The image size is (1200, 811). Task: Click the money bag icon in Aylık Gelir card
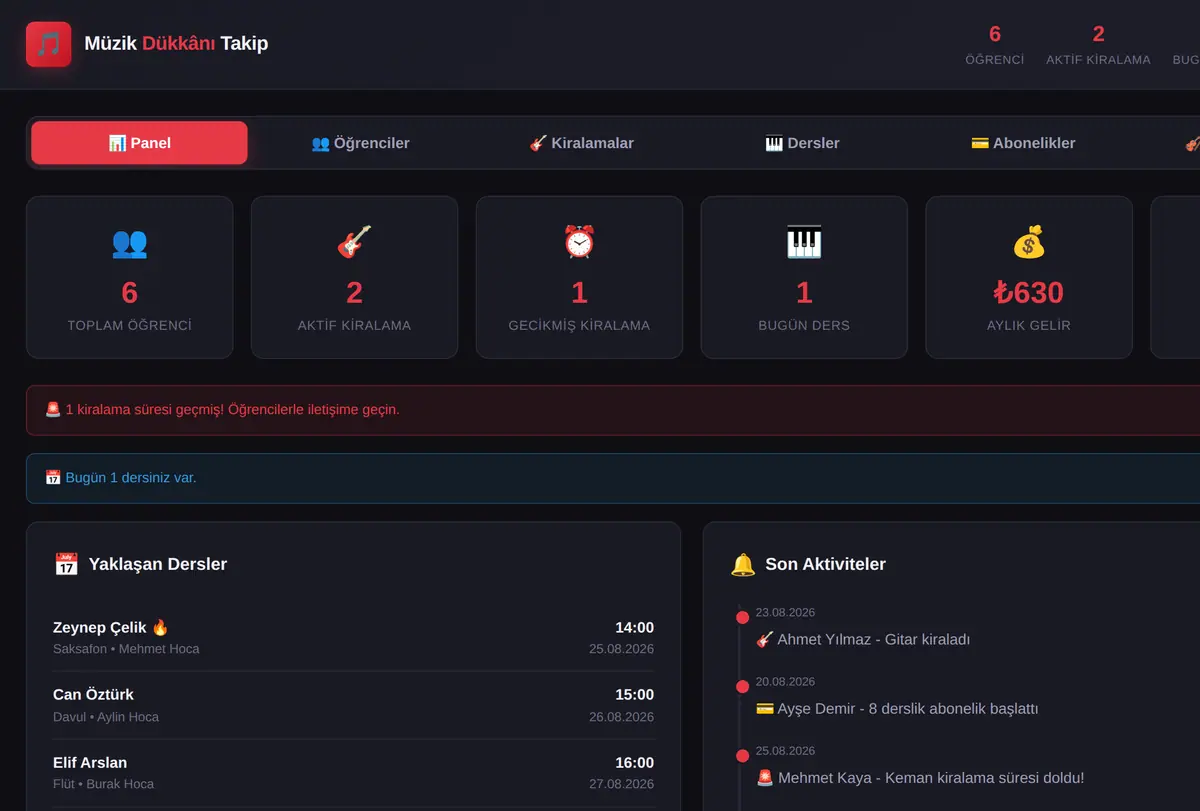pyautogui.click(x=1029, y=243)
